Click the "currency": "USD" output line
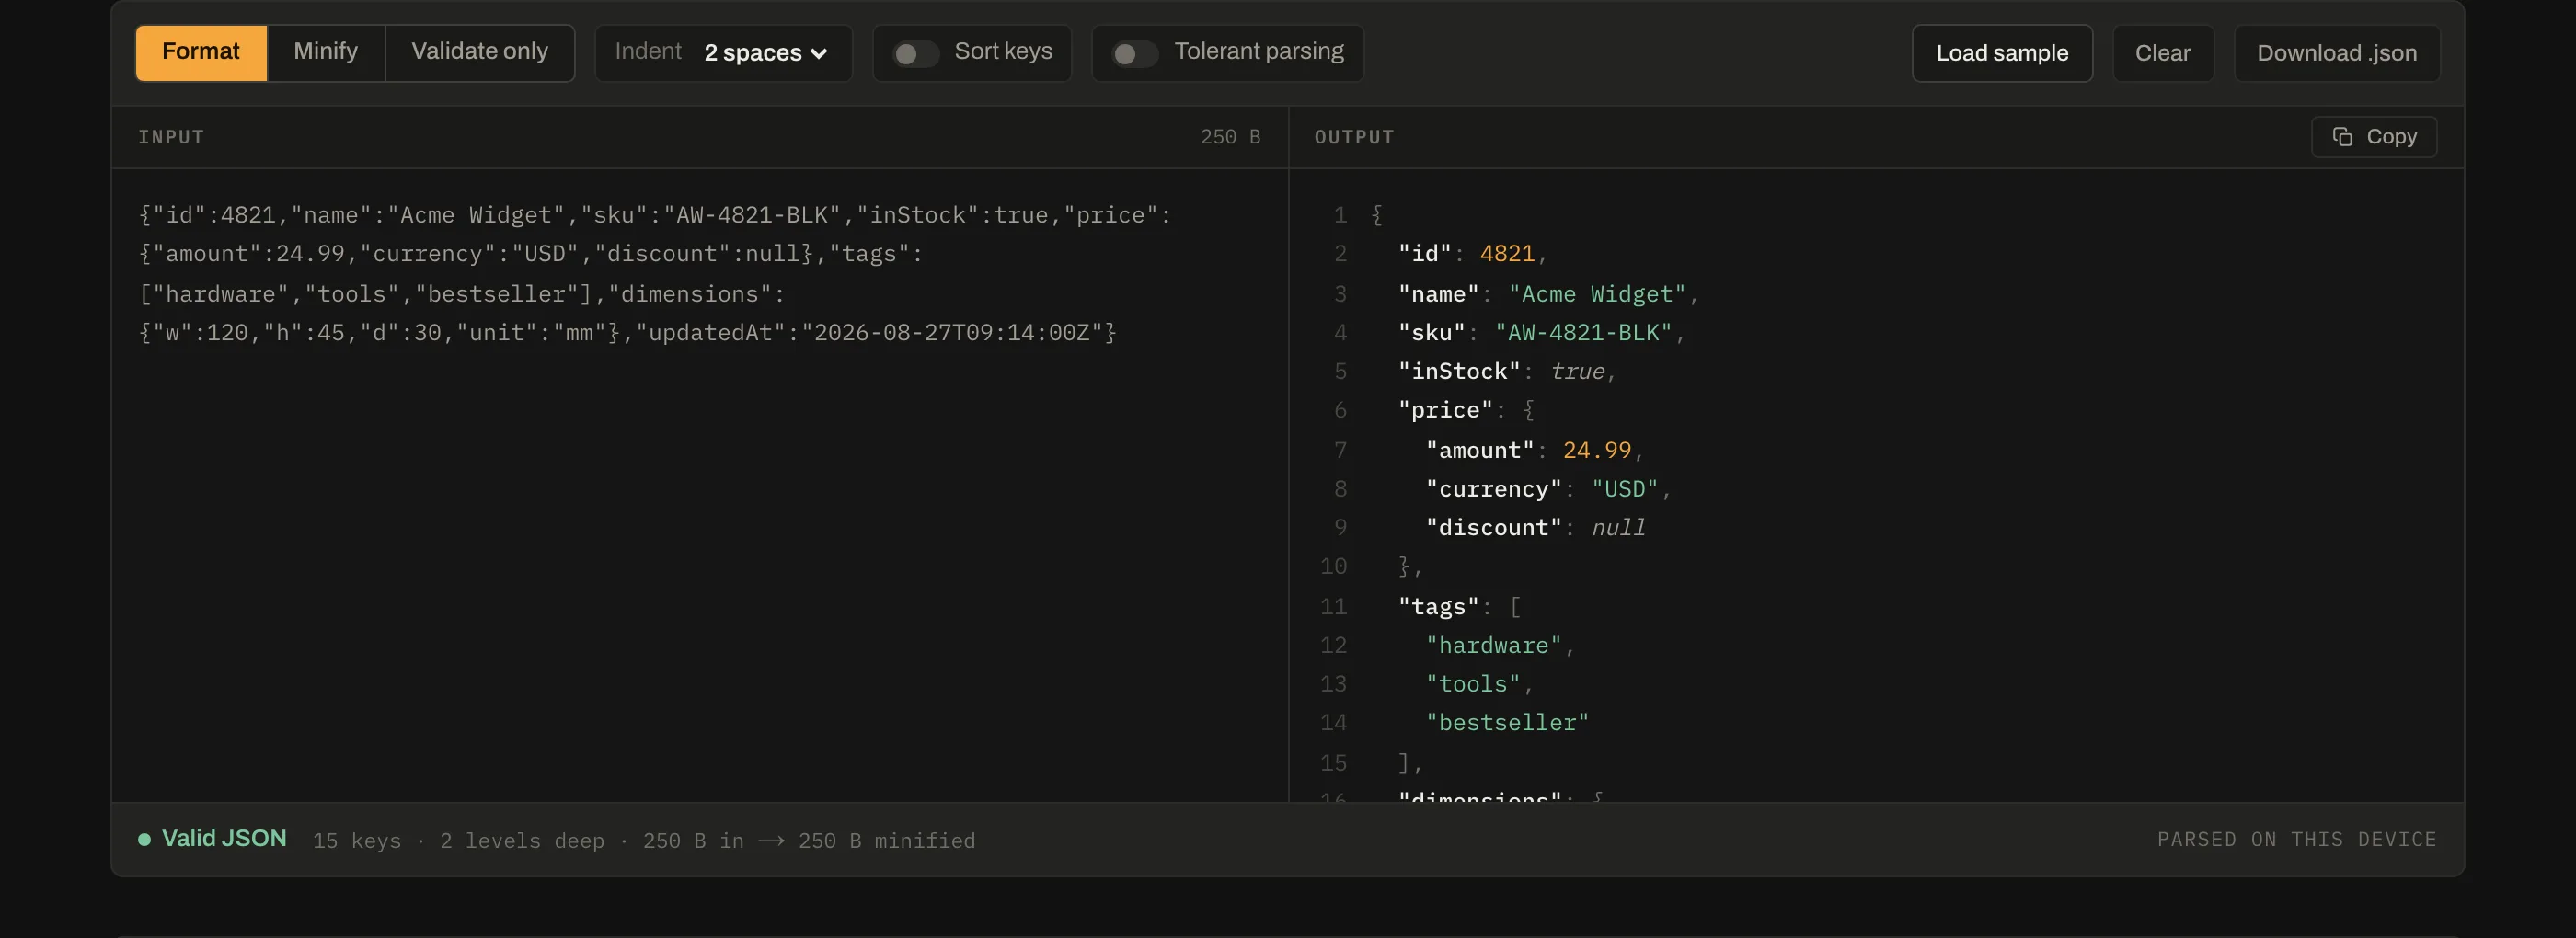Screen dimensions: 2576x938 1548,489
